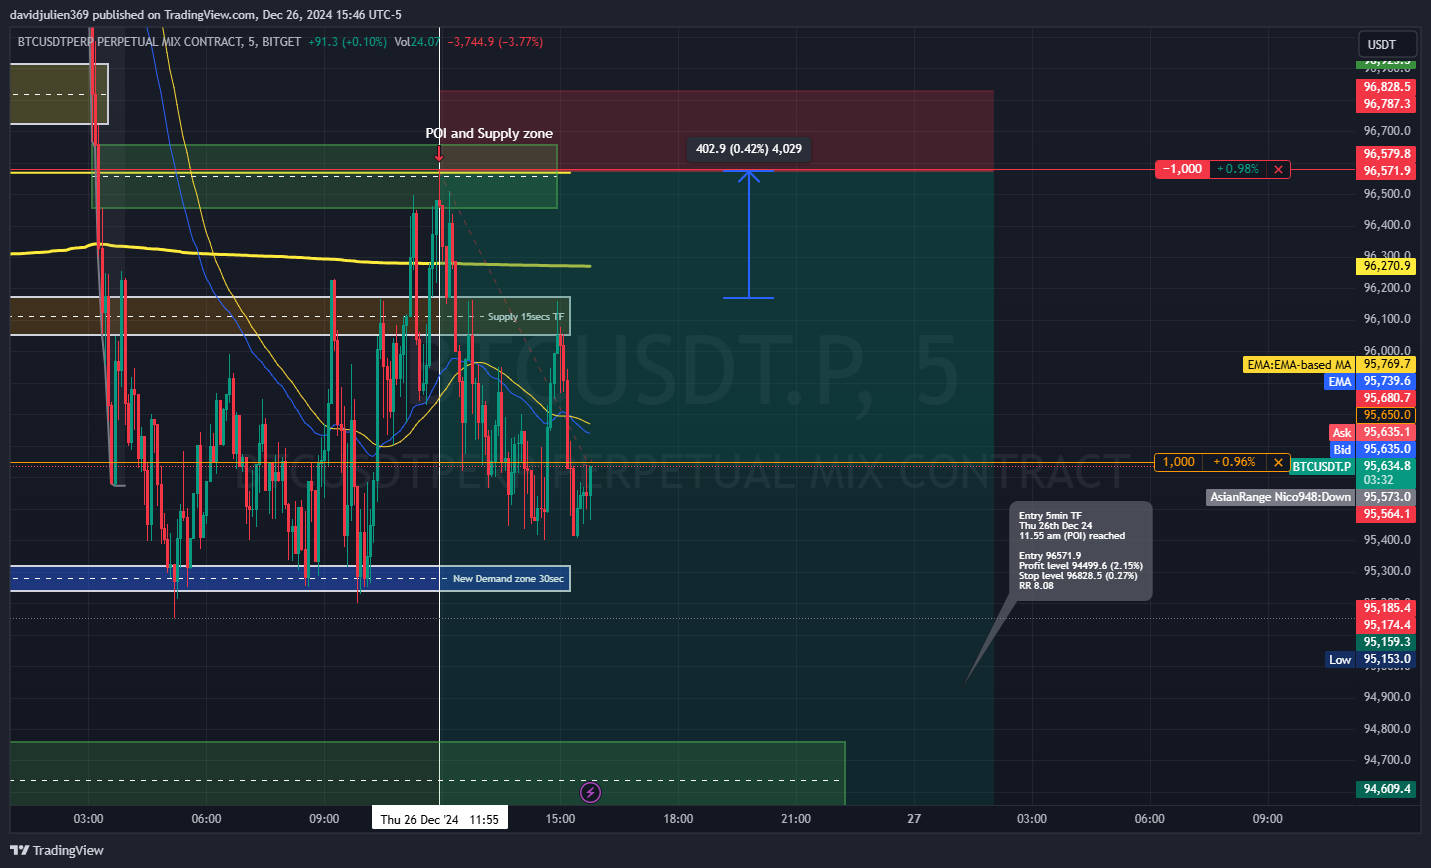The height and width of the screenshot is (868, 1431).
Task: Click the 95,769.7 price tag
Action: coord(1387,364)
